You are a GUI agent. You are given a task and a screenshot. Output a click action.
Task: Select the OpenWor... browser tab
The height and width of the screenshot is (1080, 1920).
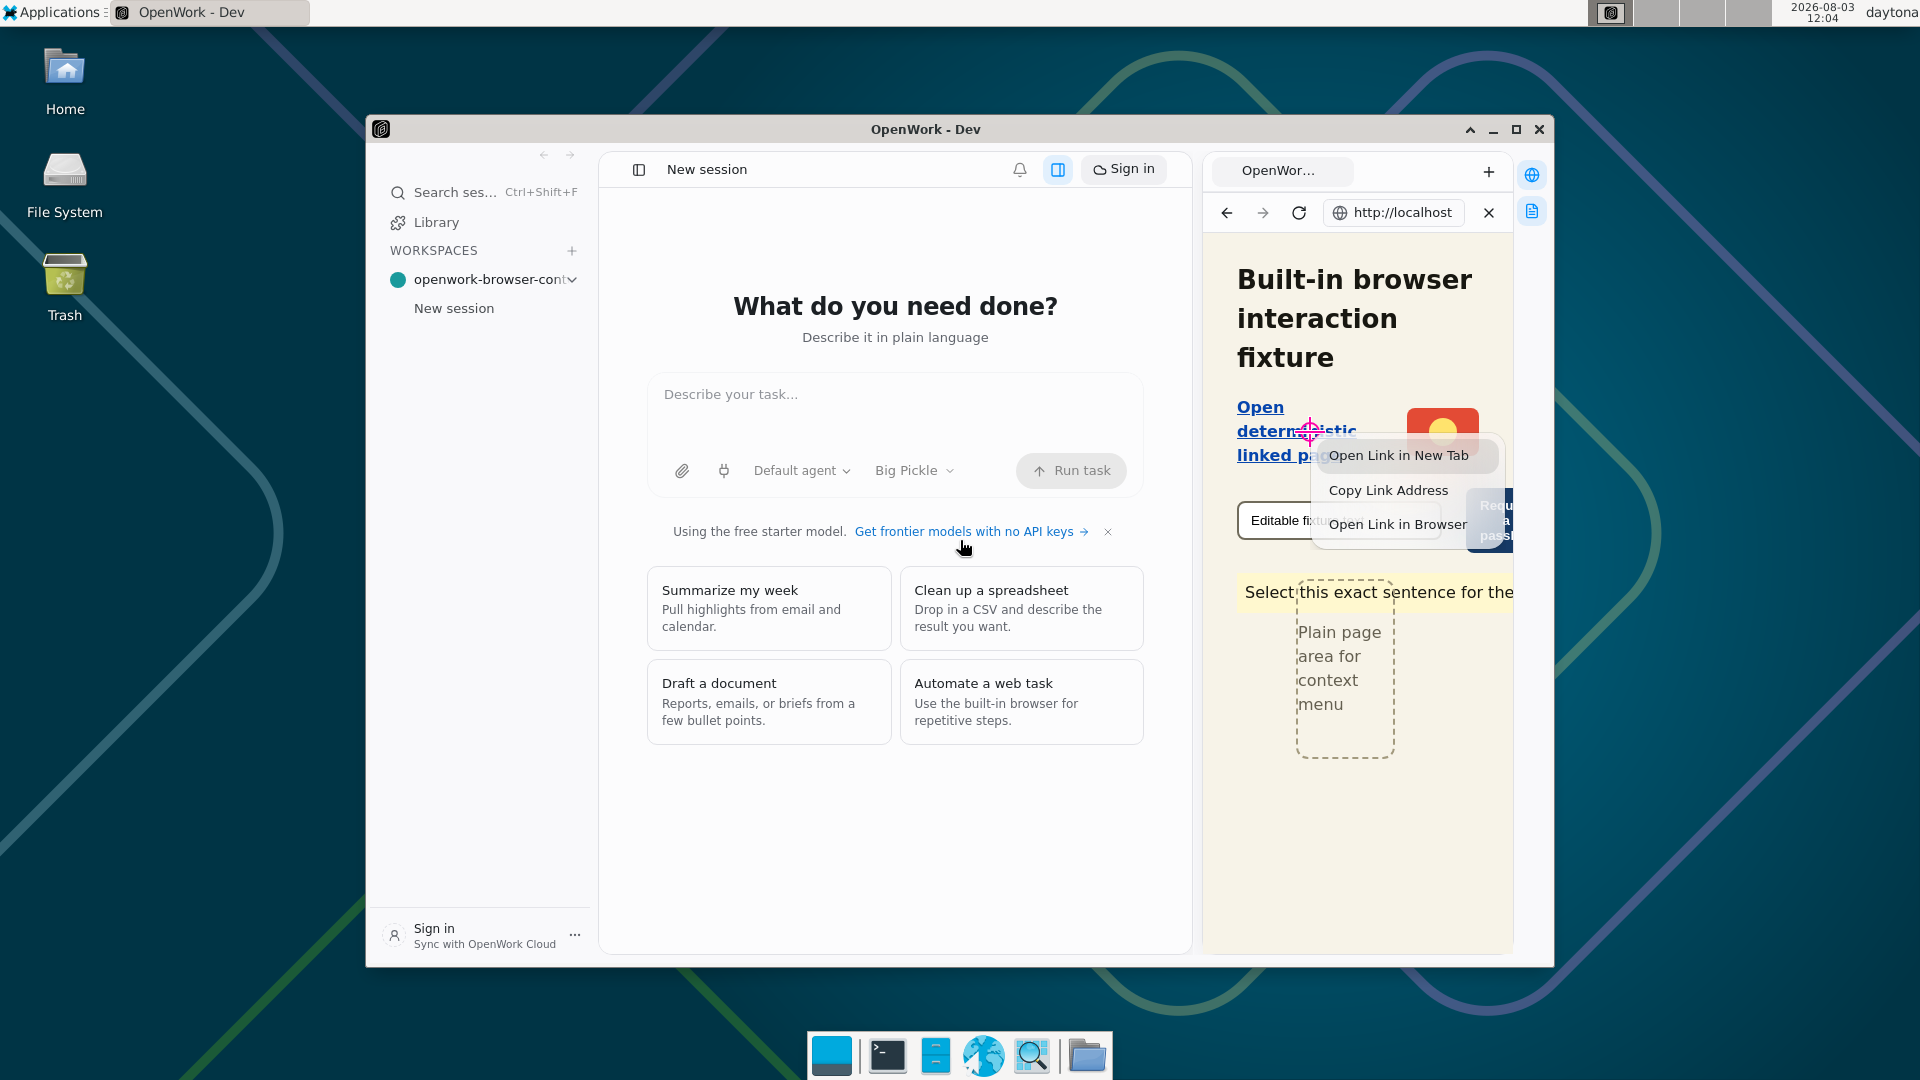(x=1282, y=171)
